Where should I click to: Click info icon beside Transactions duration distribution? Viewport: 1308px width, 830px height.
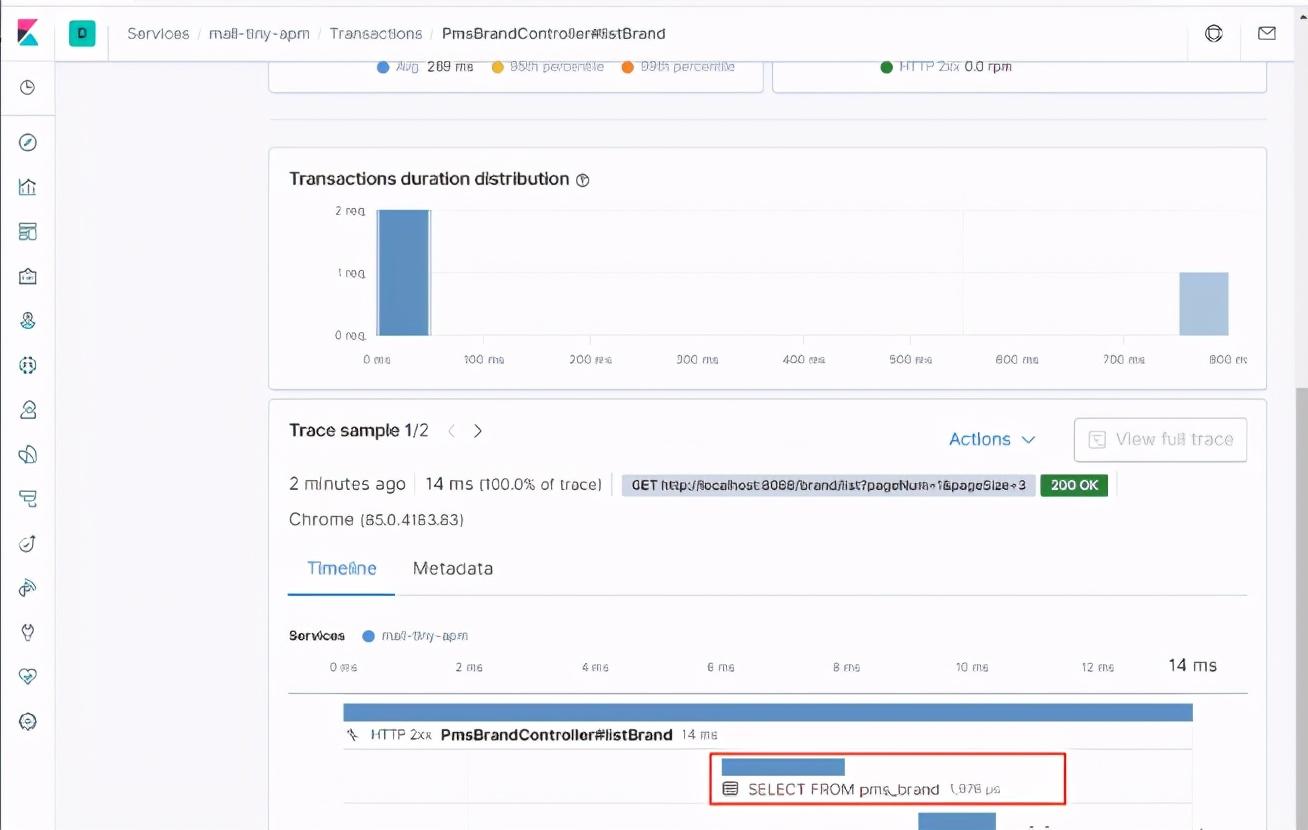click(583, 180)
